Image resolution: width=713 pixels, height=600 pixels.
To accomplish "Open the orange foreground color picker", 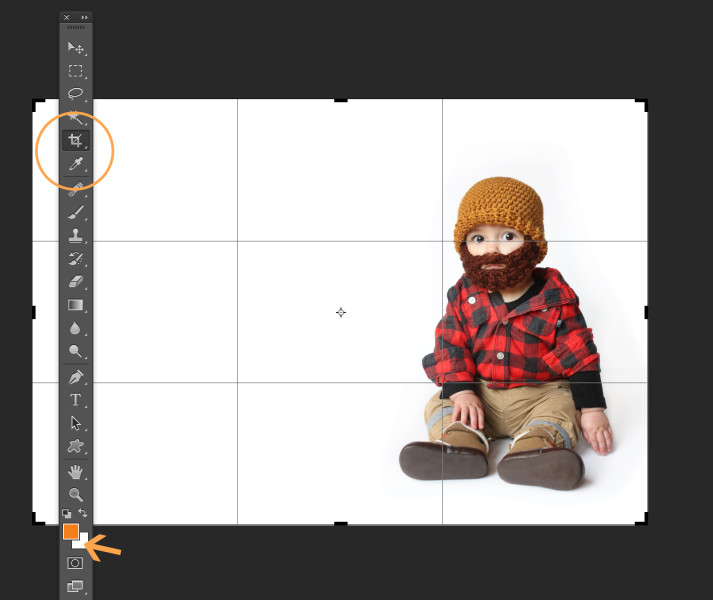I will coord(70,531).
